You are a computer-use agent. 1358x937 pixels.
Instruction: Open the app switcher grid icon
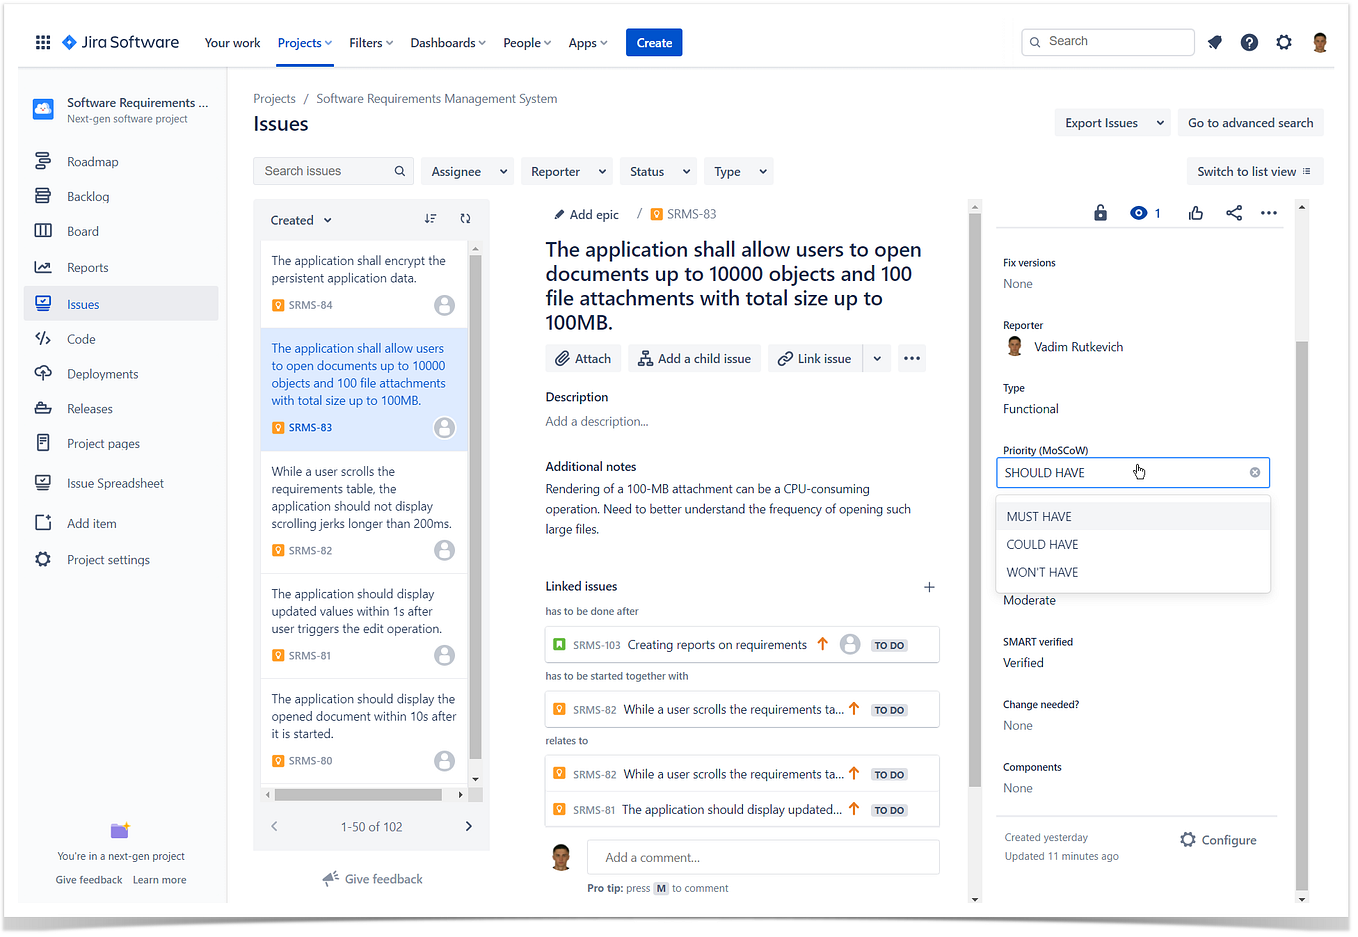click(x=42, y=42)
